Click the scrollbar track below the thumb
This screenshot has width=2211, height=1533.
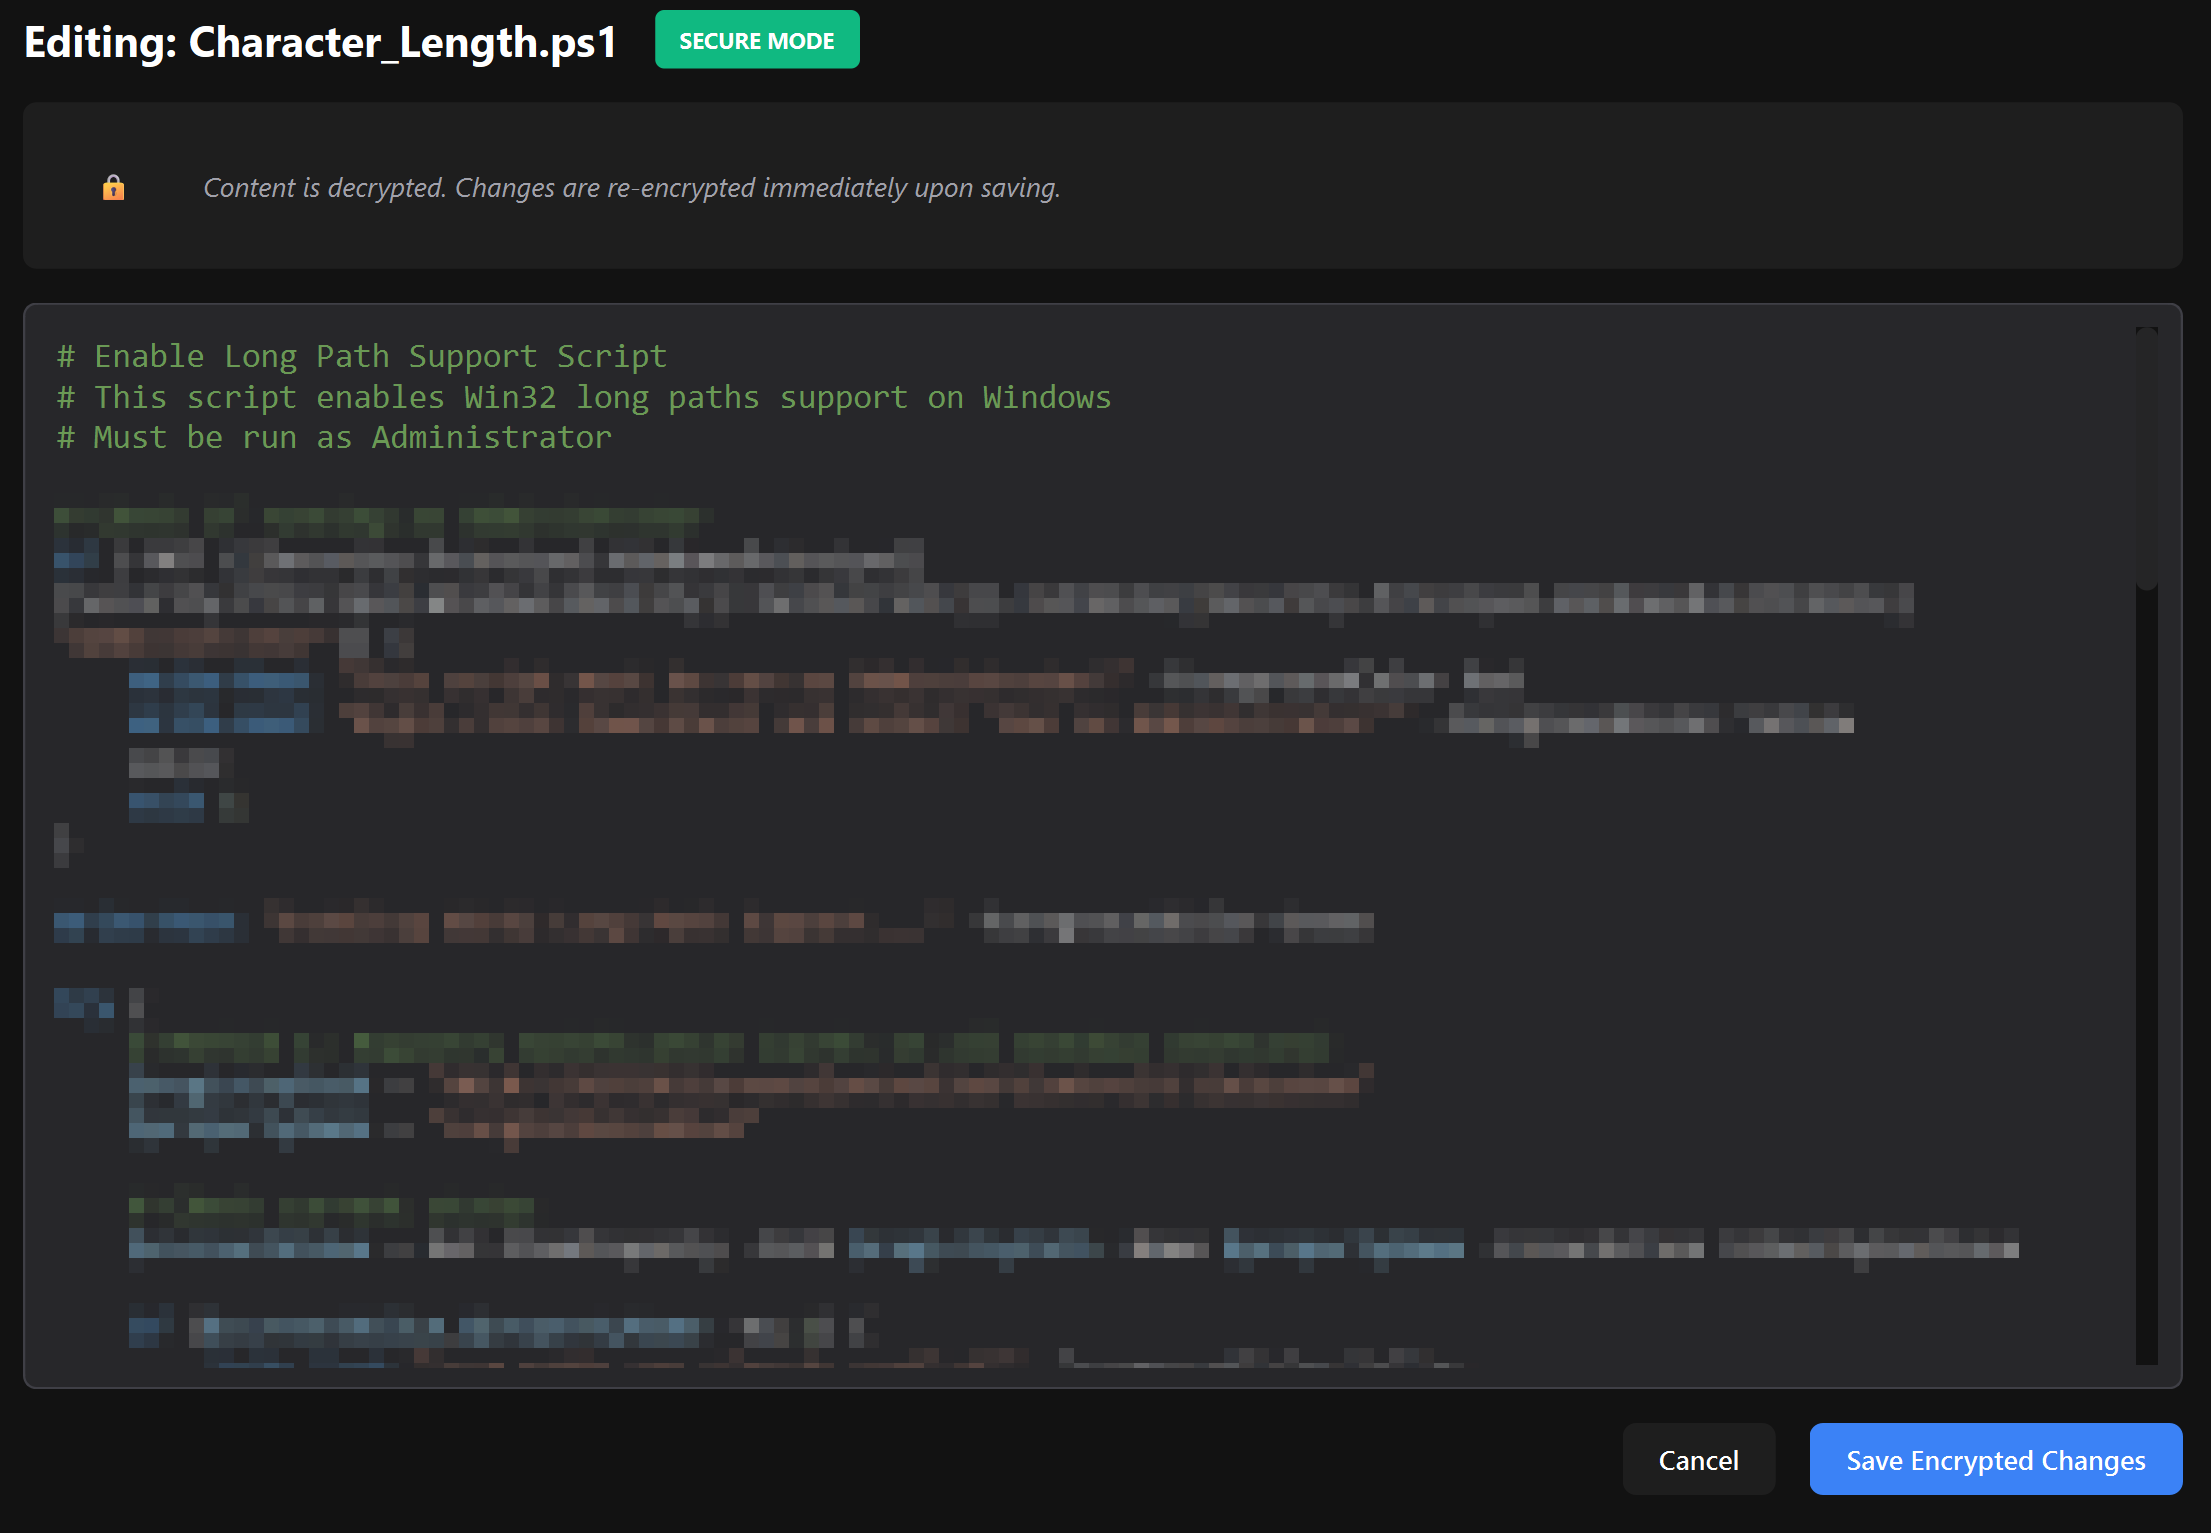point(2146,975)
